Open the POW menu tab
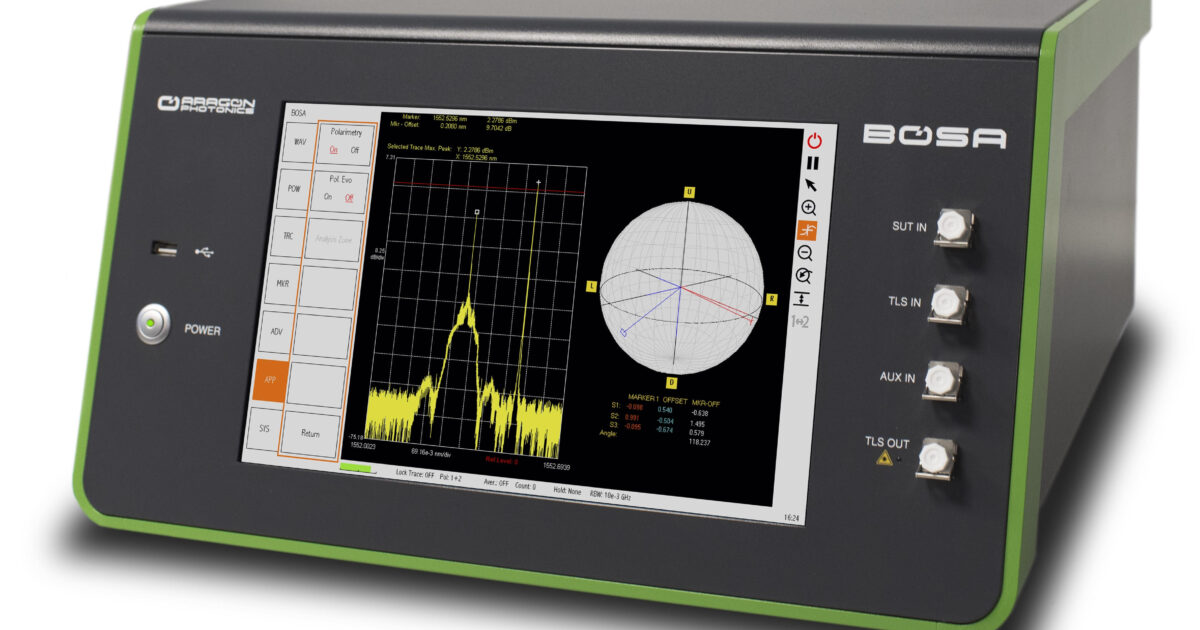 292,189
